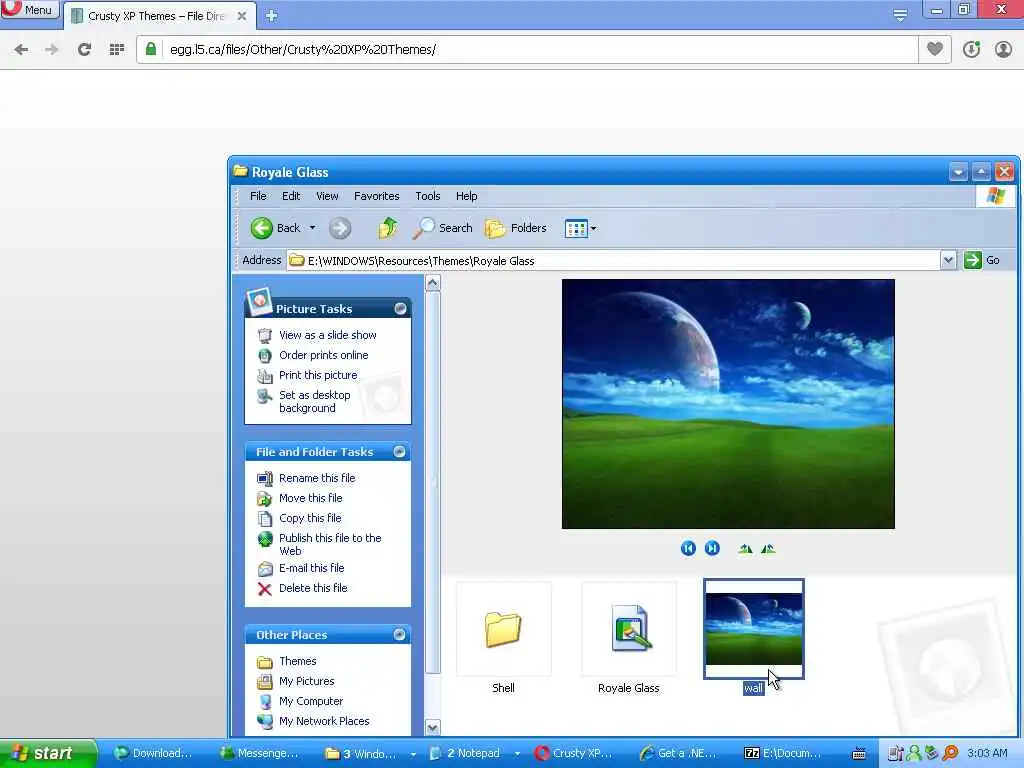This screenshot has width=1024, height=768.
Task: Collapse File and Folder Tasks panel
Action: [x=400, y=452]
